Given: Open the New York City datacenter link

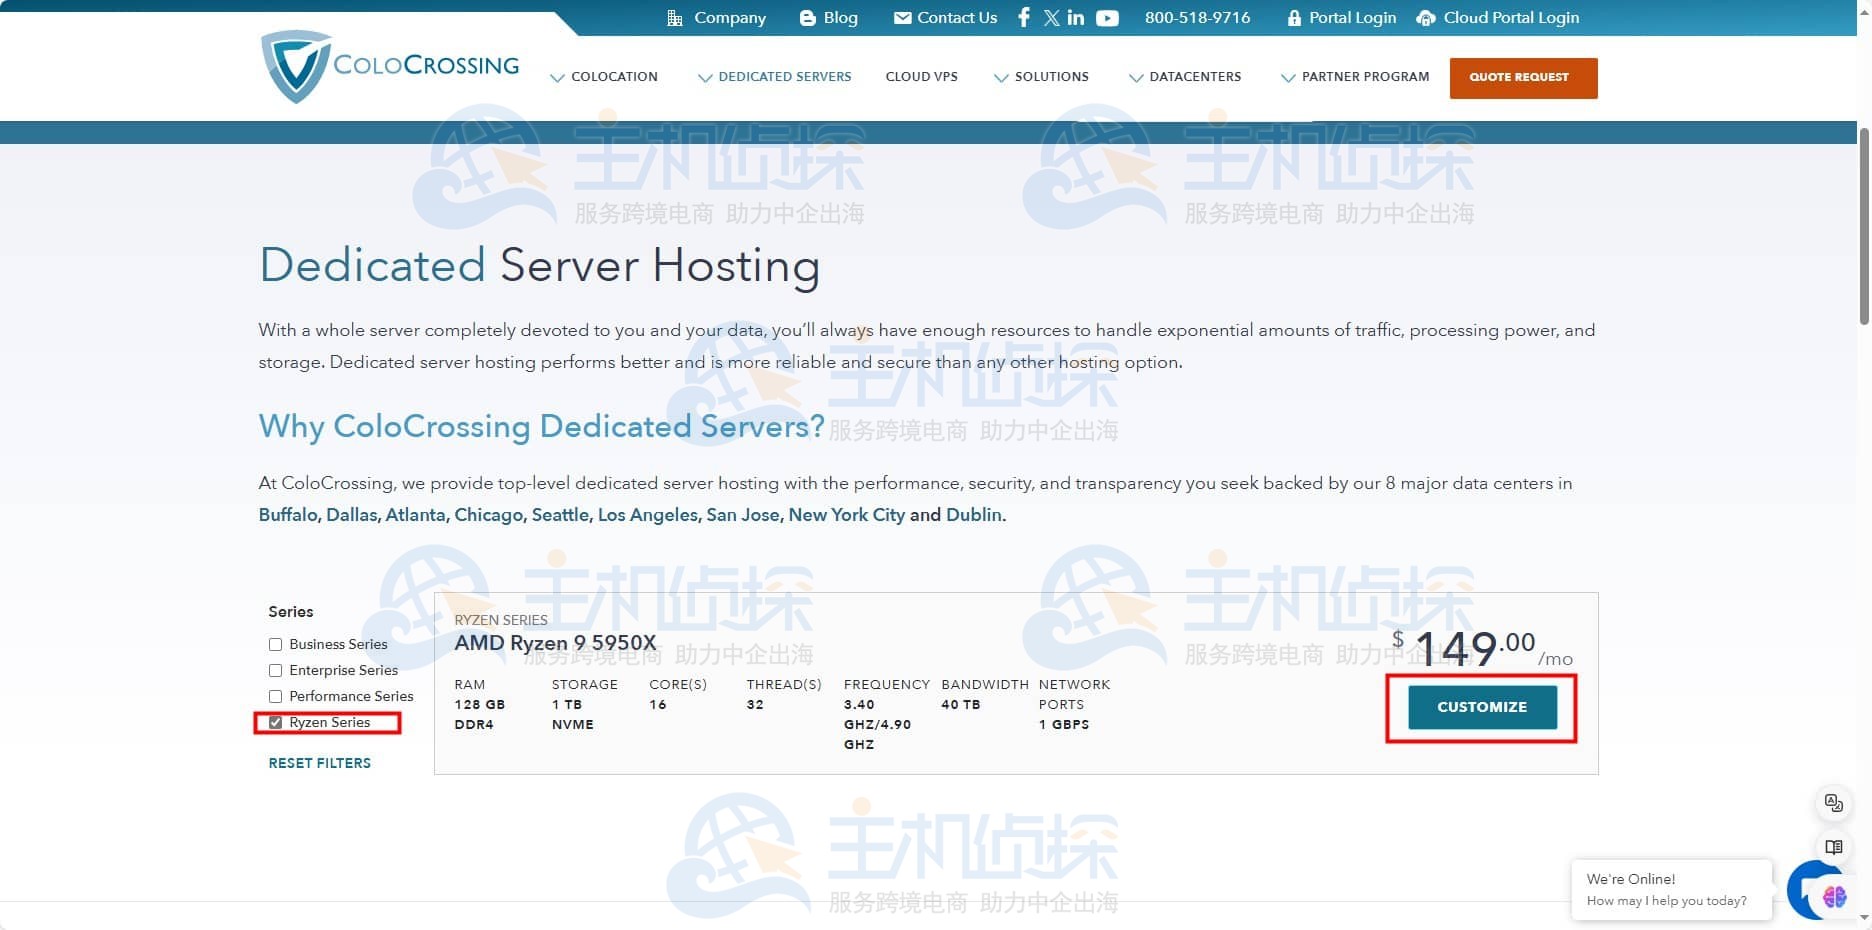Looking at the screenshot, I should pyautogui.click(x=846, y=515).
